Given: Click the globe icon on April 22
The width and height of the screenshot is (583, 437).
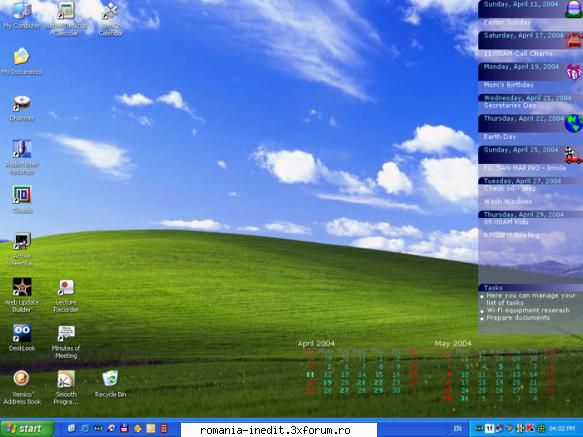Looking at the screenshot, I should coord(574,123).
